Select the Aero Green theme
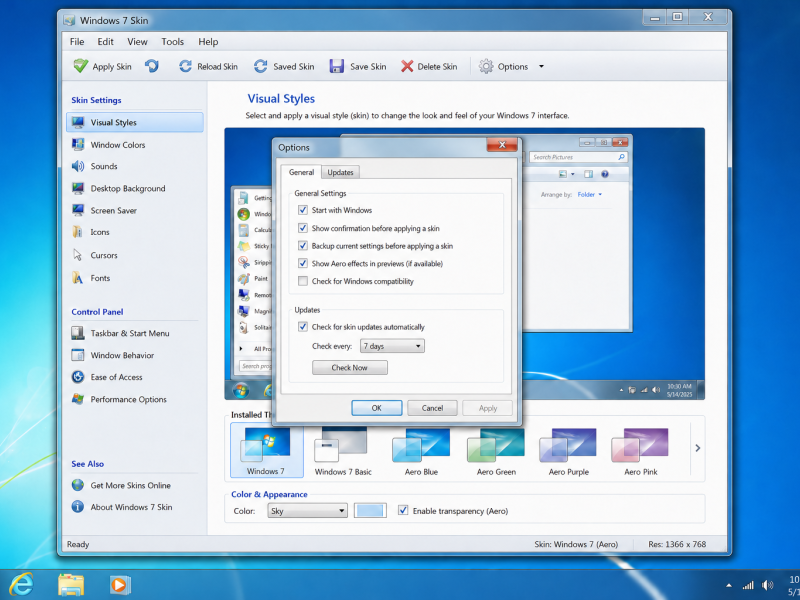Viewport: 800px width, 600px height. pos(496,451)
